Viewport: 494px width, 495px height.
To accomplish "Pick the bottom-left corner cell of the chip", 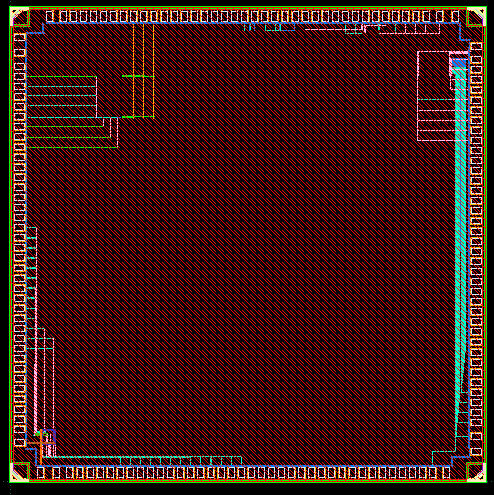I will click(20, 472).
